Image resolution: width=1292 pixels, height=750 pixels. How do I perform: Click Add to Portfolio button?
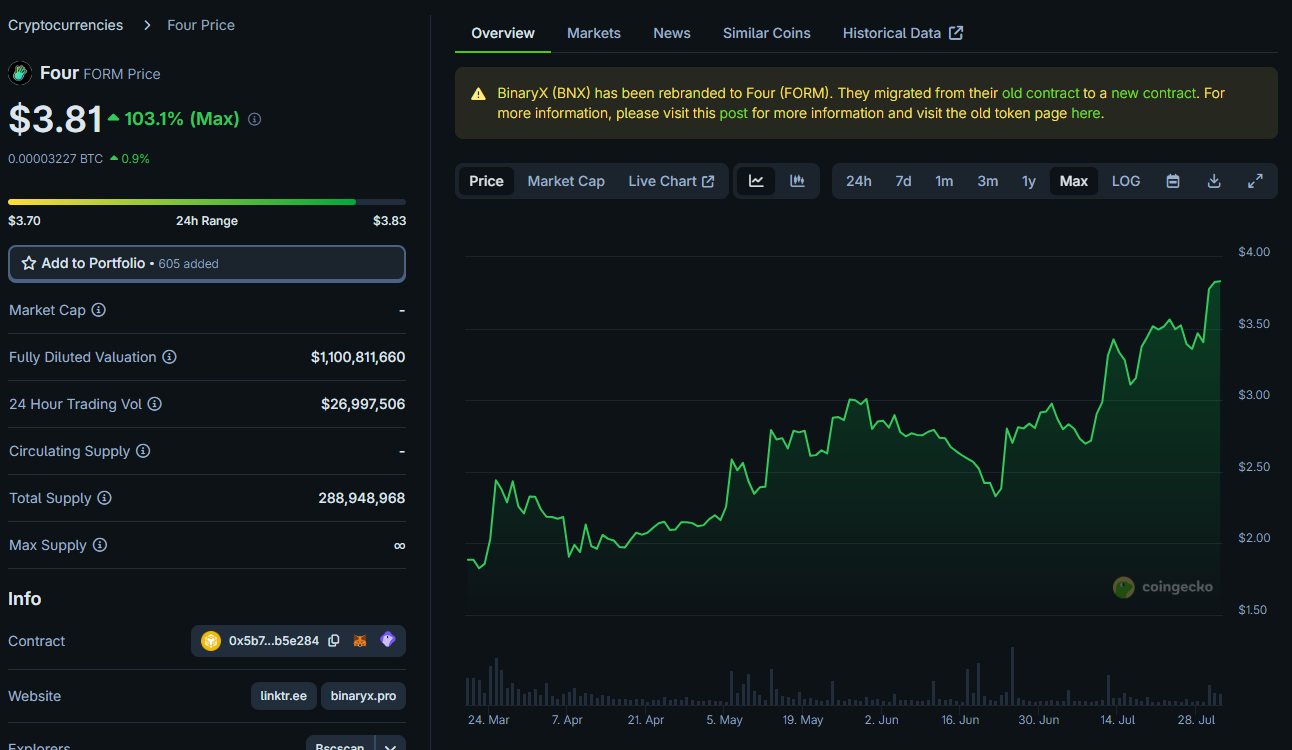[207, 263]
